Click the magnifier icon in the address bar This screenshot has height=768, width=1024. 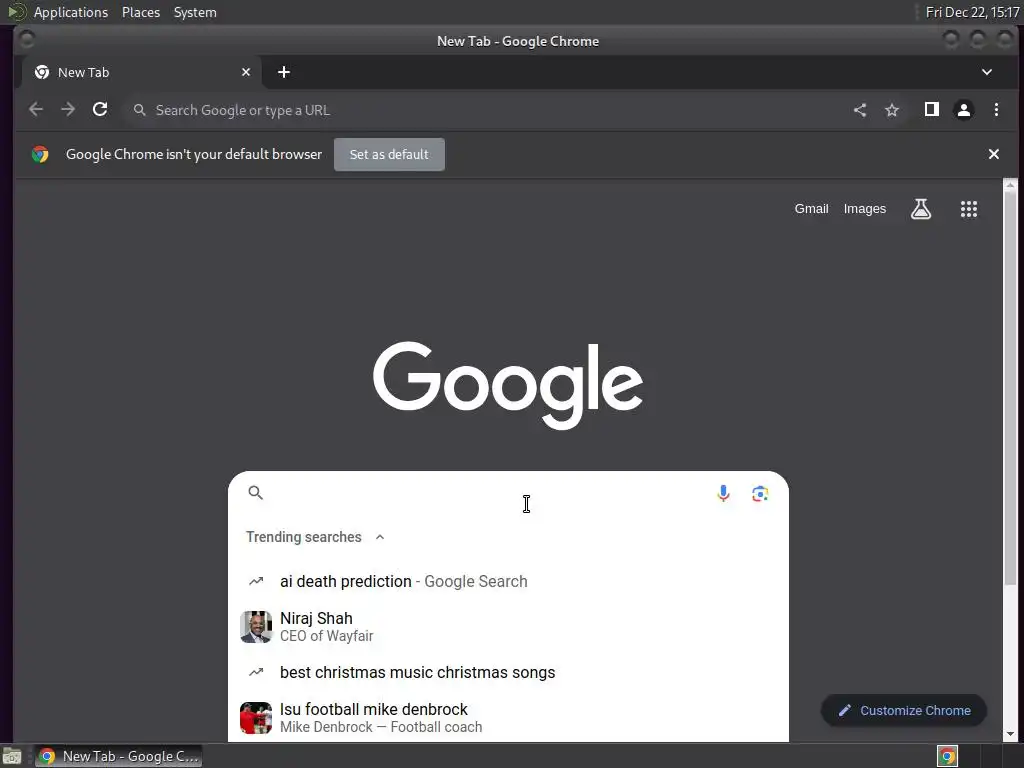[140, 110]
